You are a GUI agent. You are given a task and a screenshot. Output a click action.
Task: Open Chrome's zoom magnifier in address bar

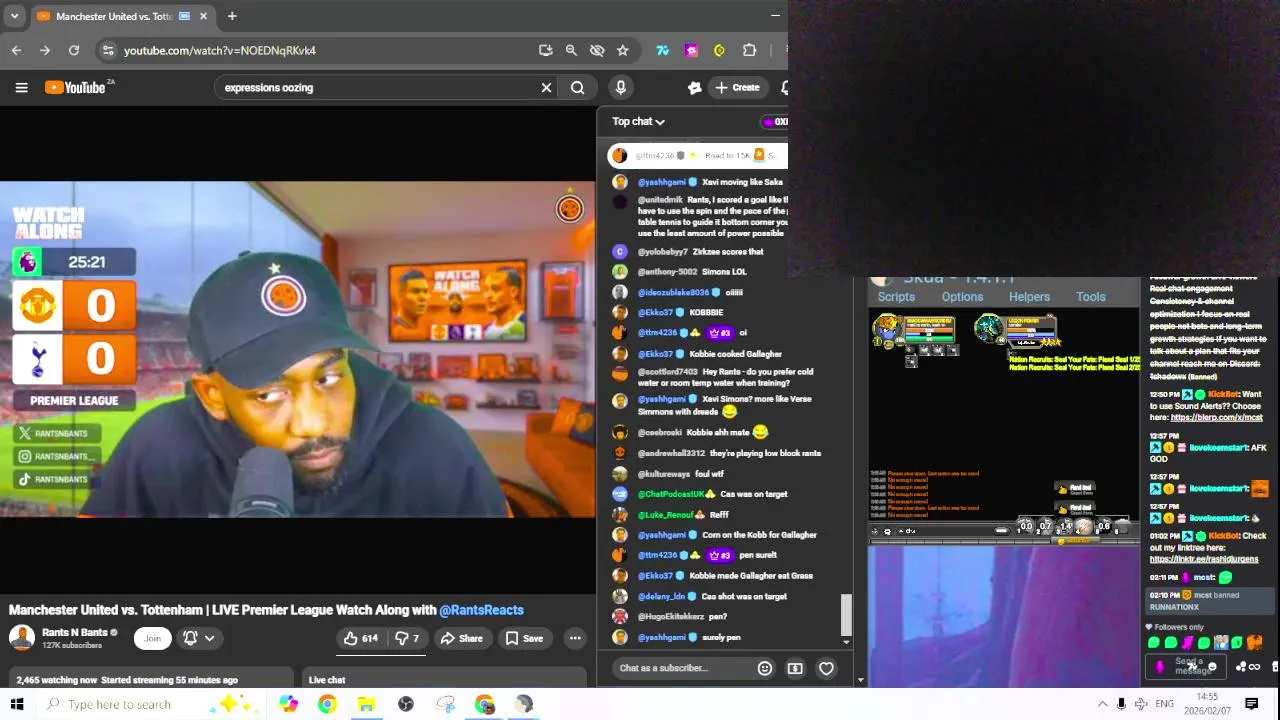[x=571, y=50]
